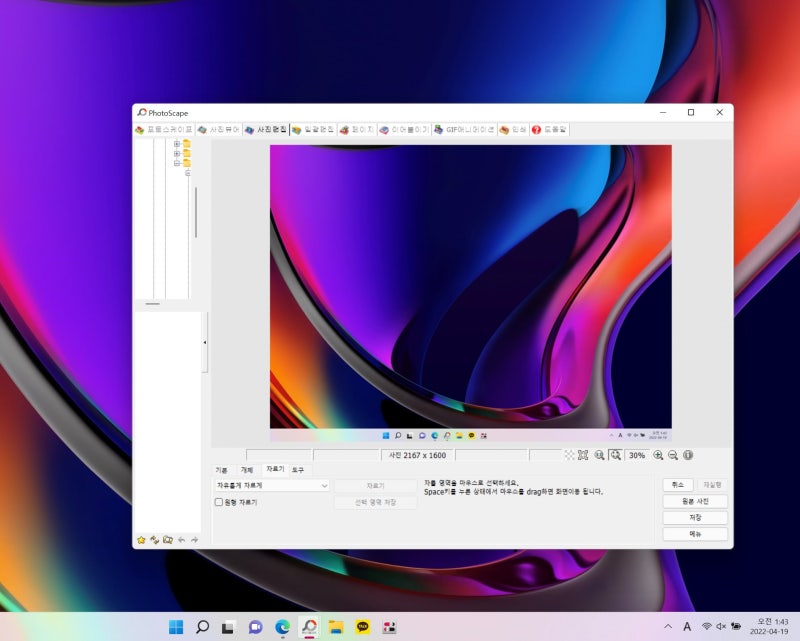Click the zoom out minus magnifier
This screenshot has width=800, height=641.
click(673, 455)
